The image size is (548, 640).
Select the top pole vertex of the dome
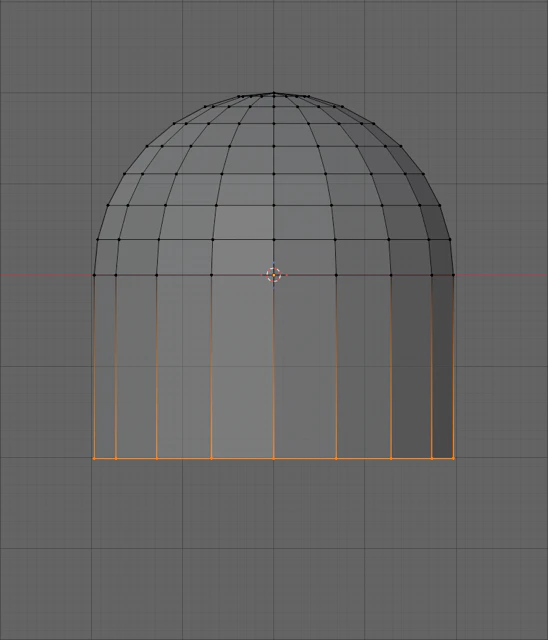pyautogui.click(x=274, y=93)
